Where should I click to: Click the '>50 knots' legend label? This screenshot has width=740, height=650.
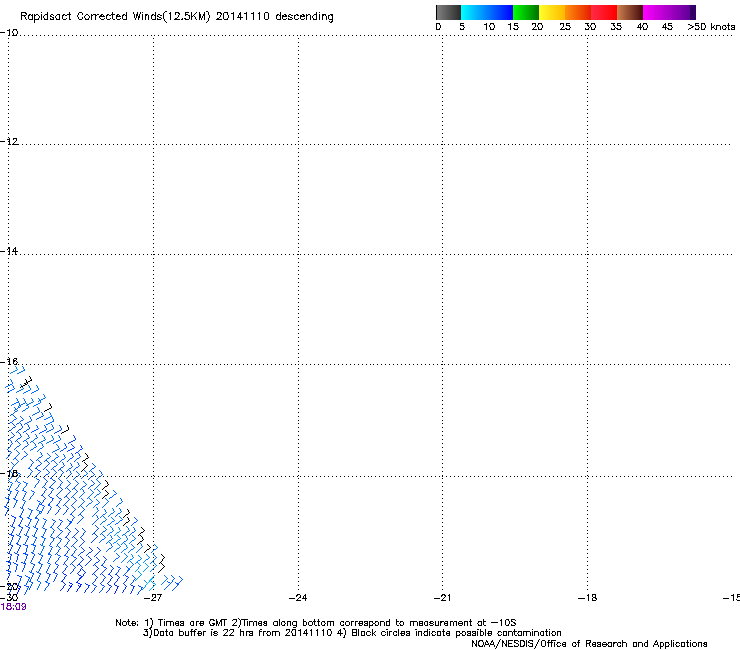click(711, 27)
